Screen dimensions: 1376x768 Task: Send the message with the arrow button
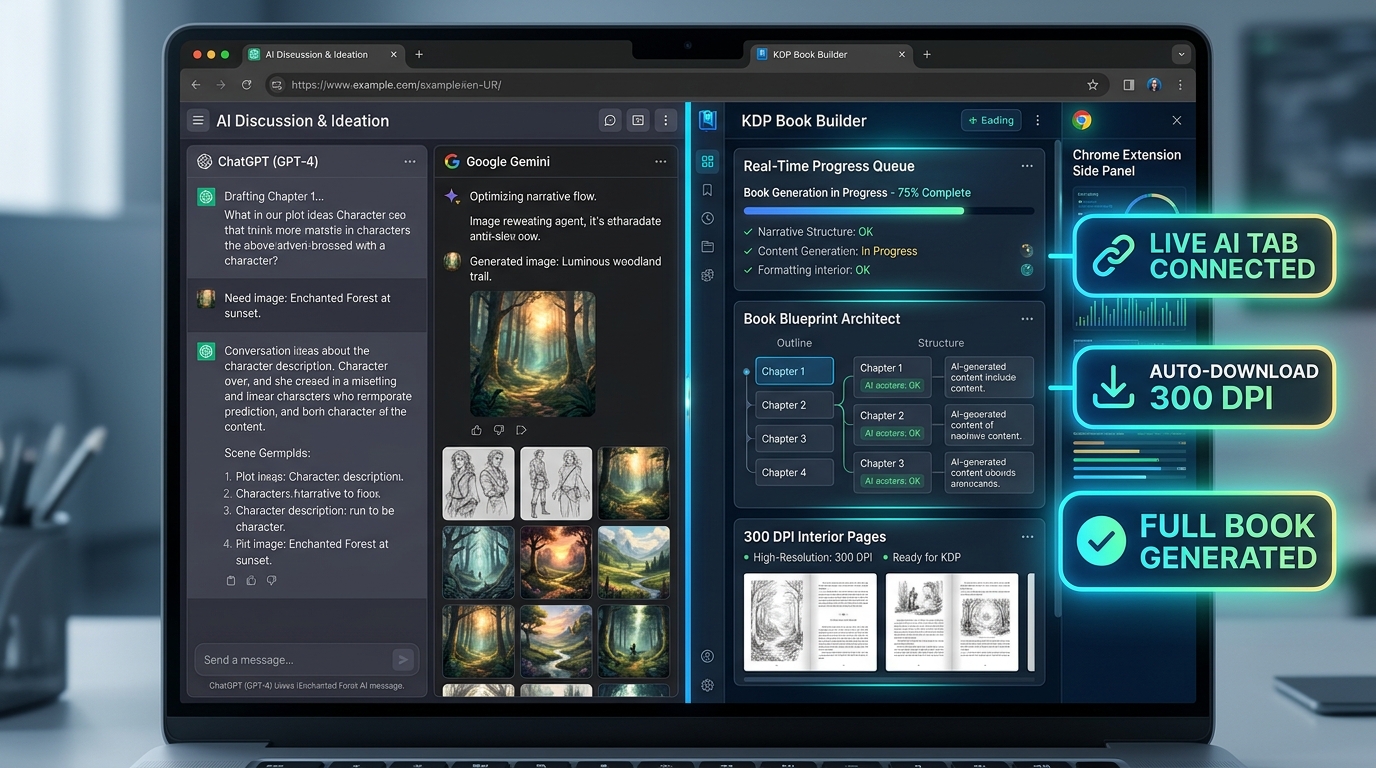point(403,659)
